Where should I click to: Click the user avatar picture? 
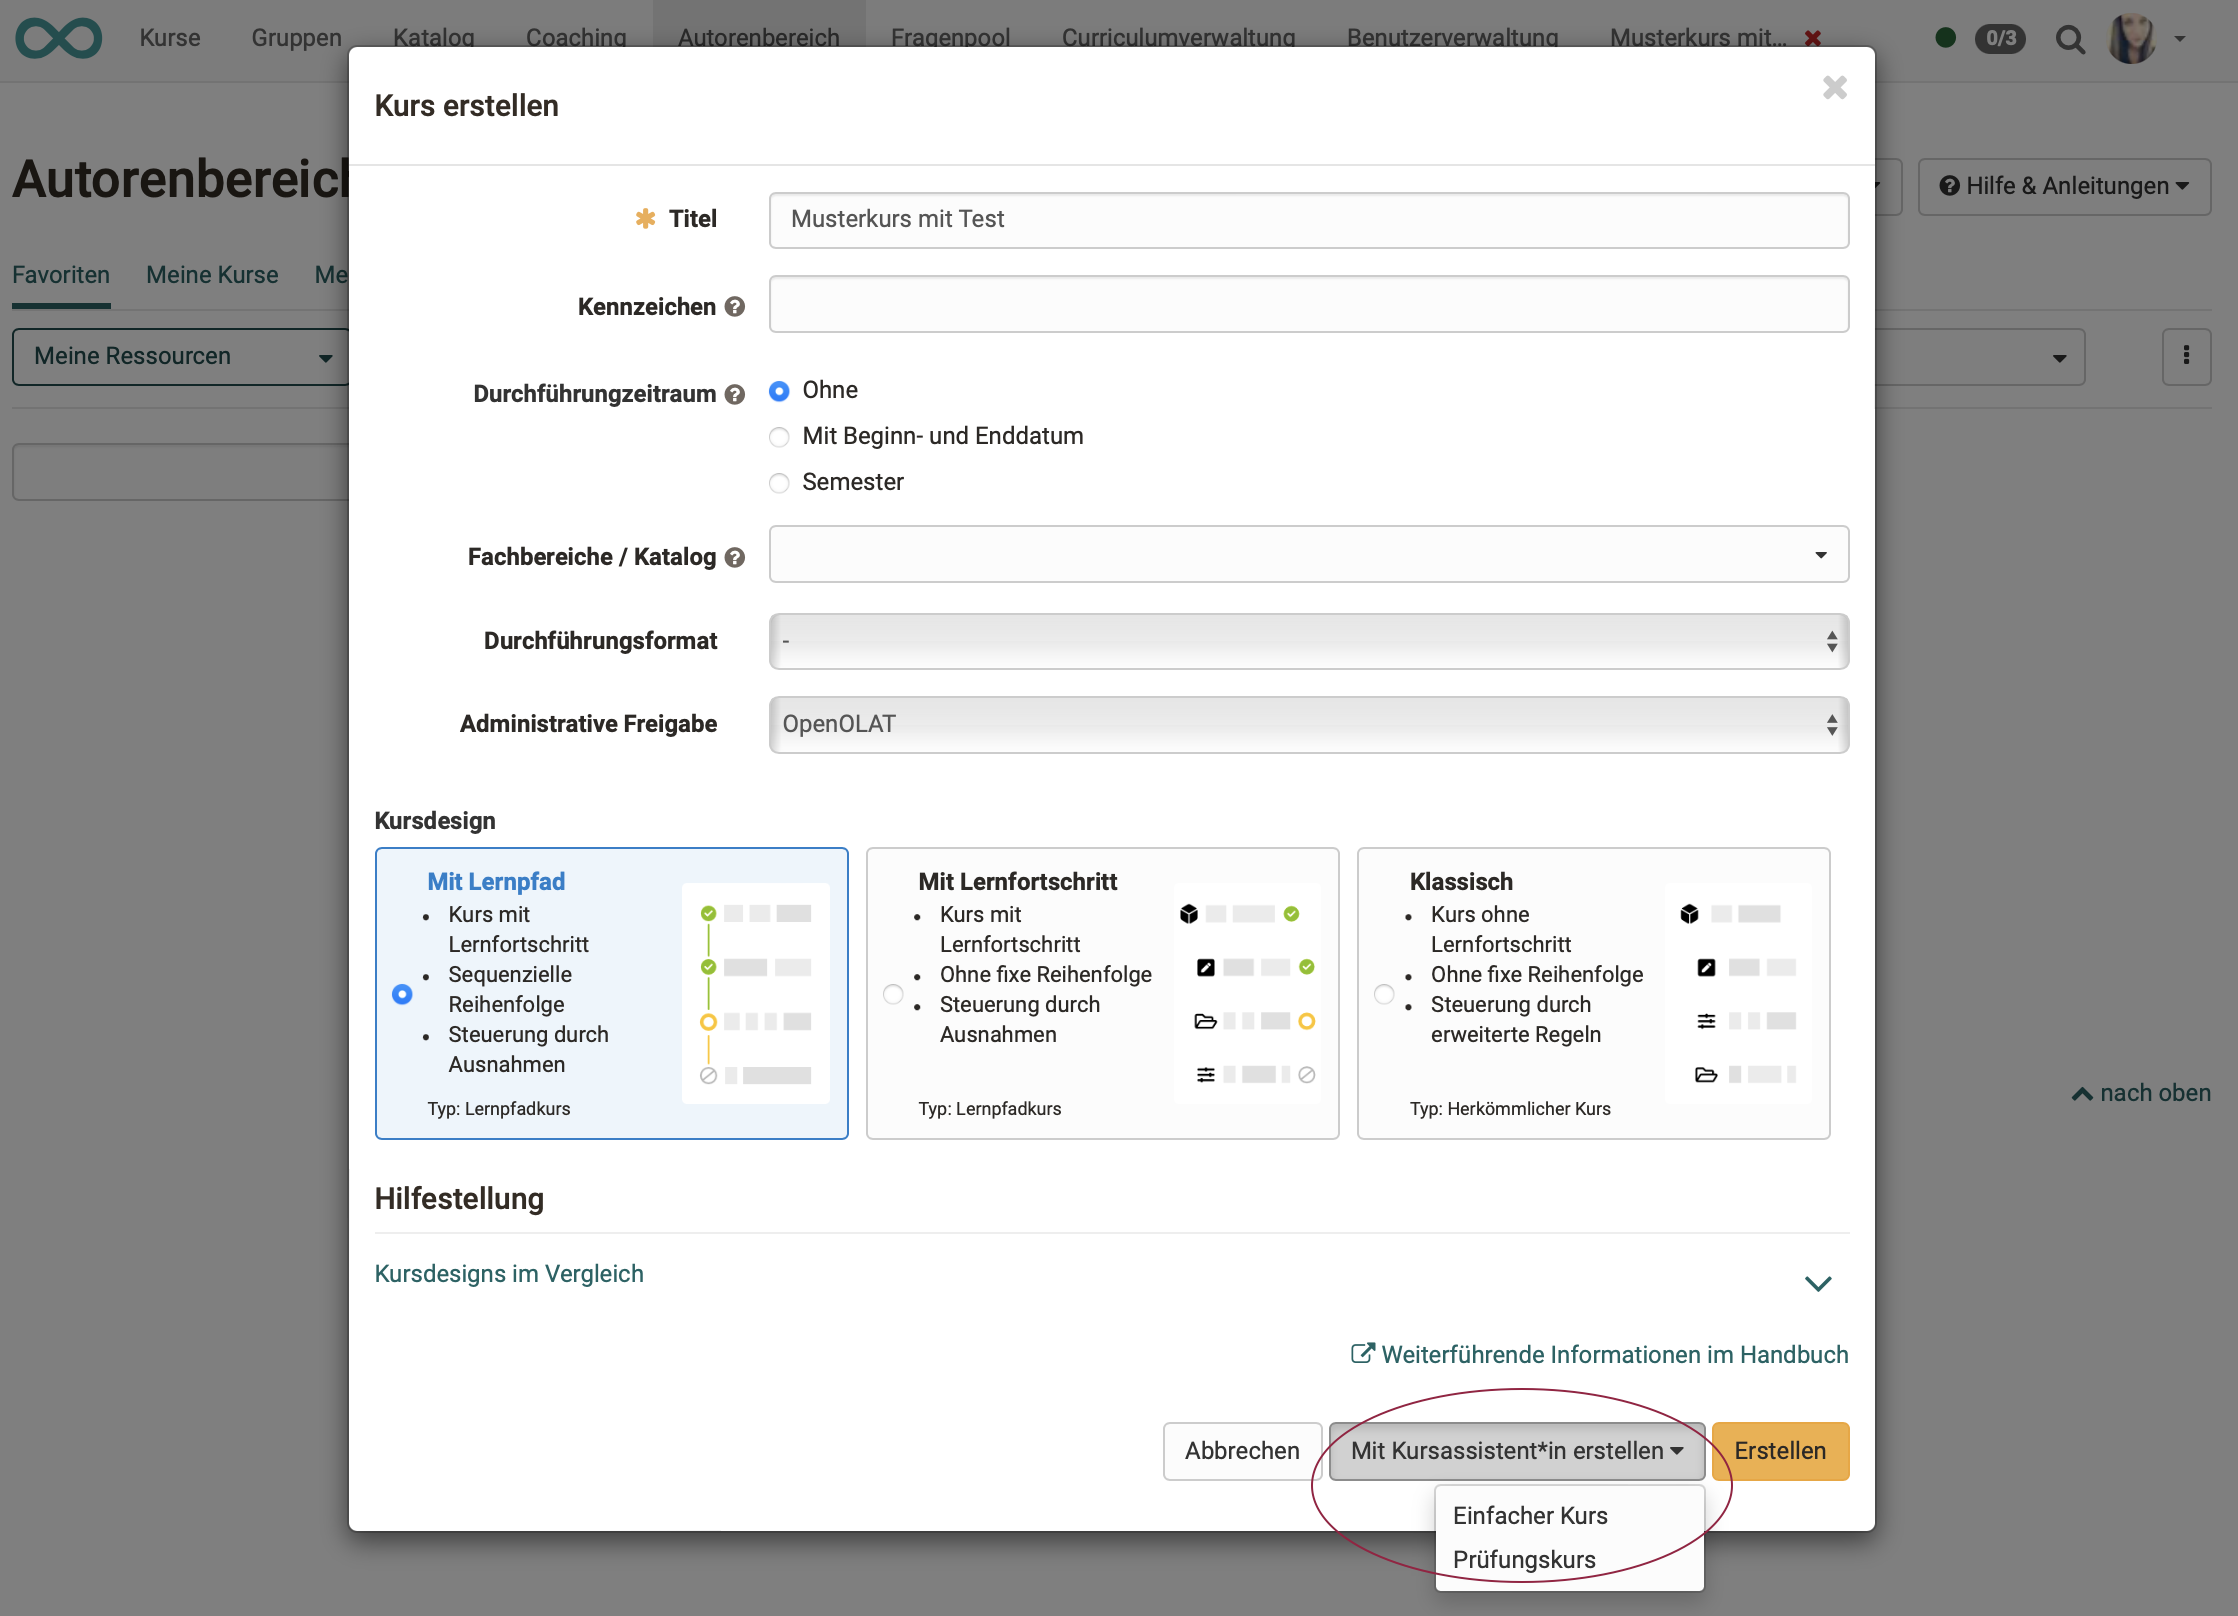click(x=2131, y=39)
